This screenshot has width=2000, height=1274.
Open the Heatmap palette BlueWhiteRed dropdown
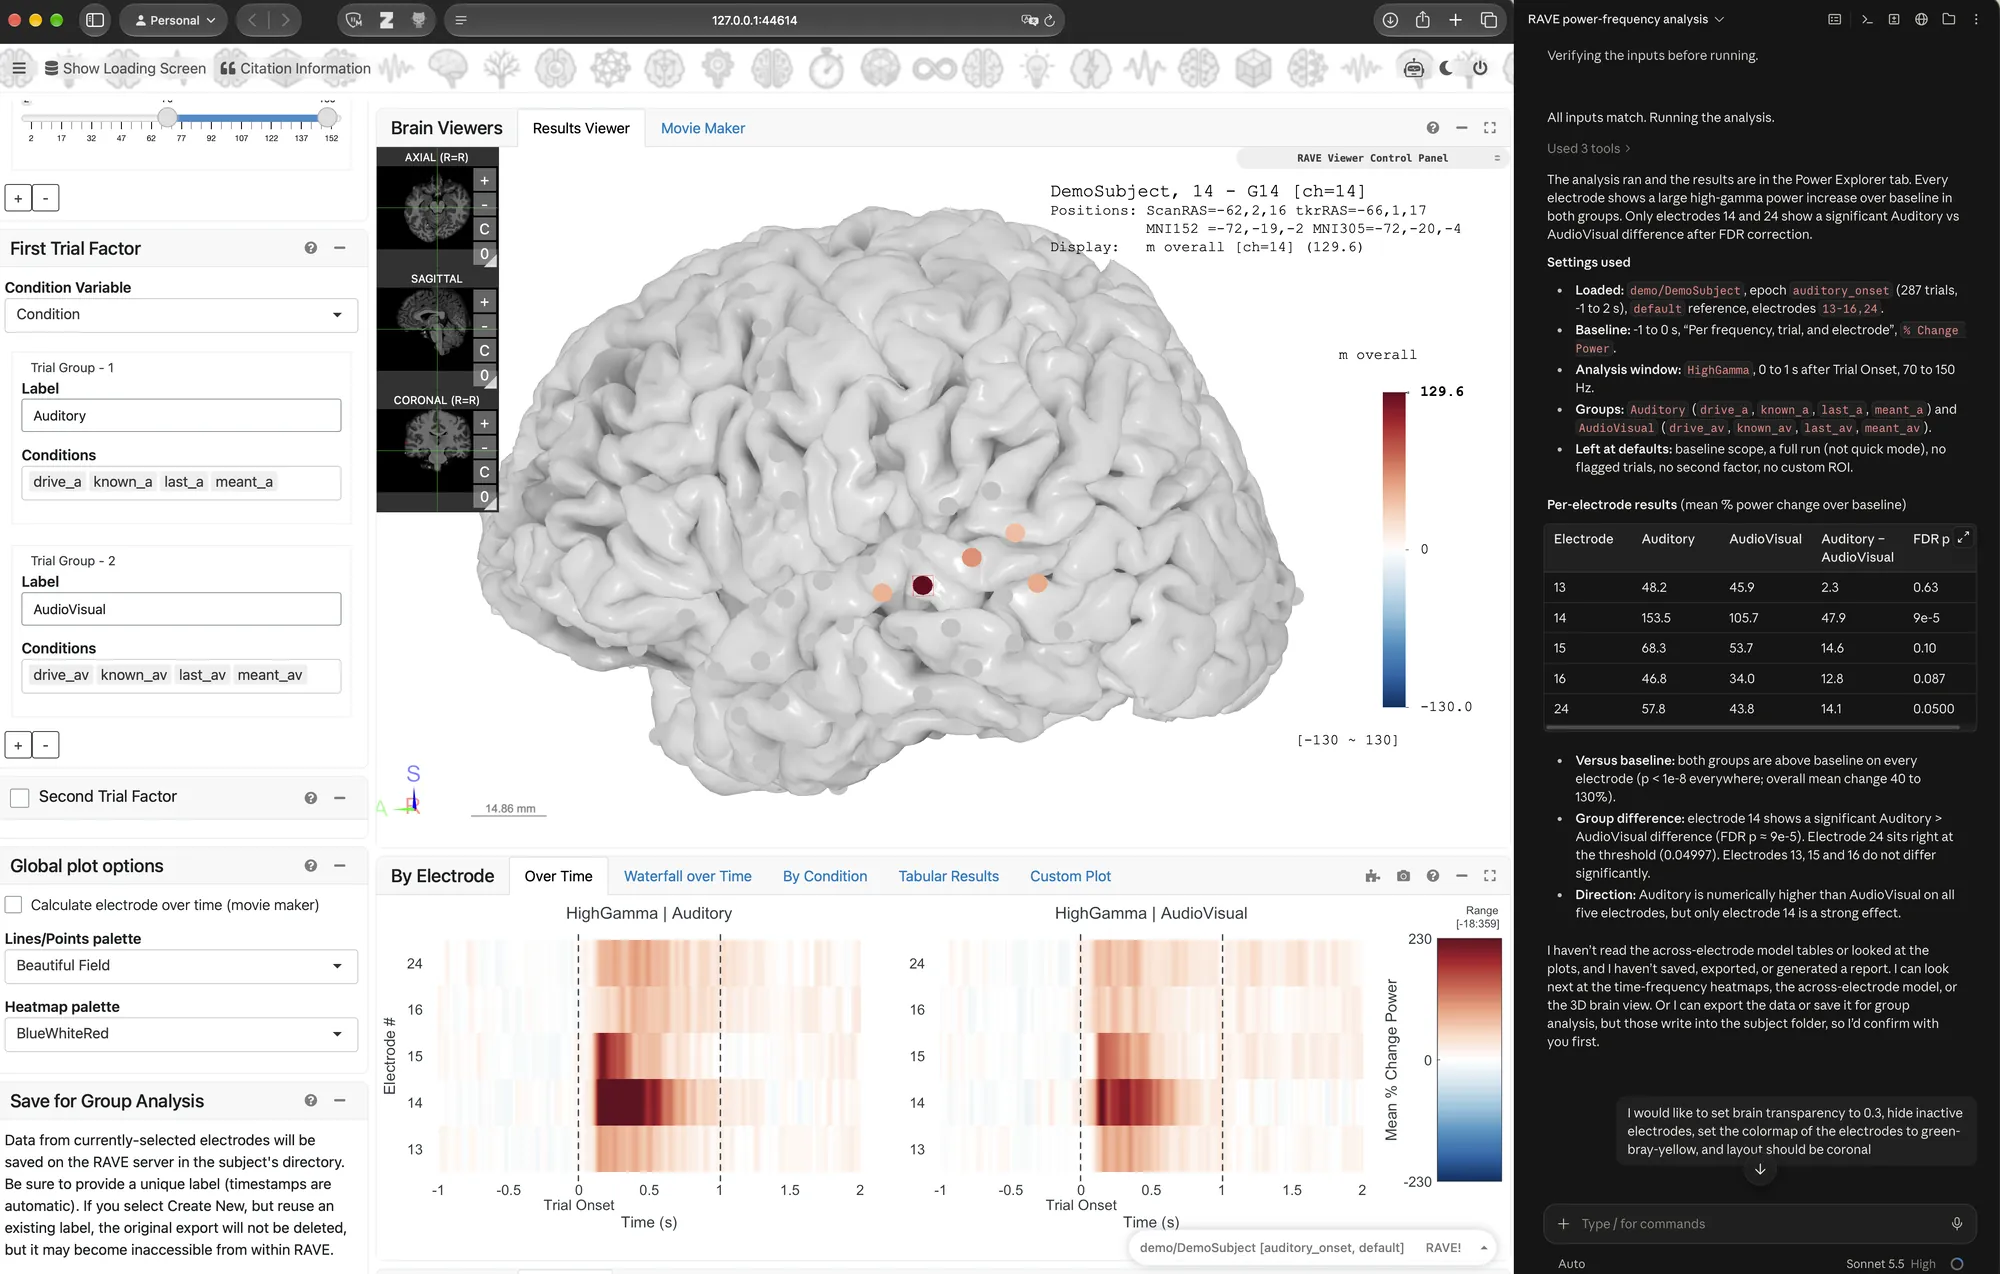pyautogui.click(x=181, y=1034)
